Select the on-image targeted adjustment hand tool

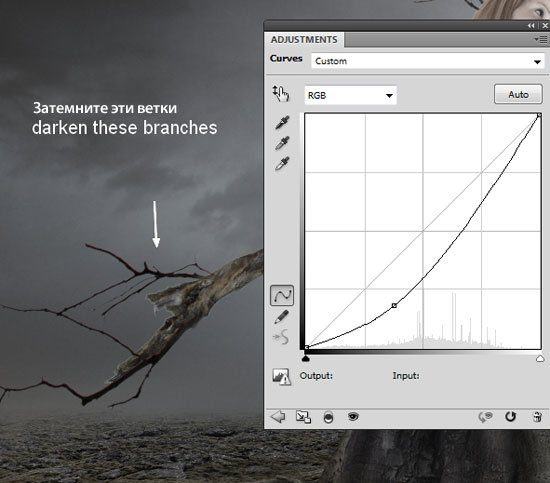coord(281,94)
